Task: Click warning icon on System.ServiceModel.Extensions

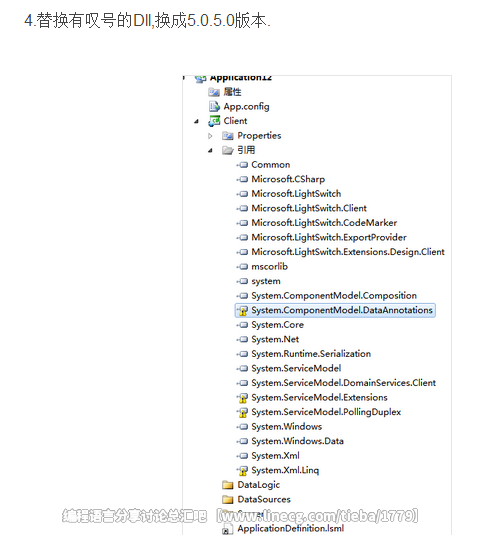Action: coord(243,398)
